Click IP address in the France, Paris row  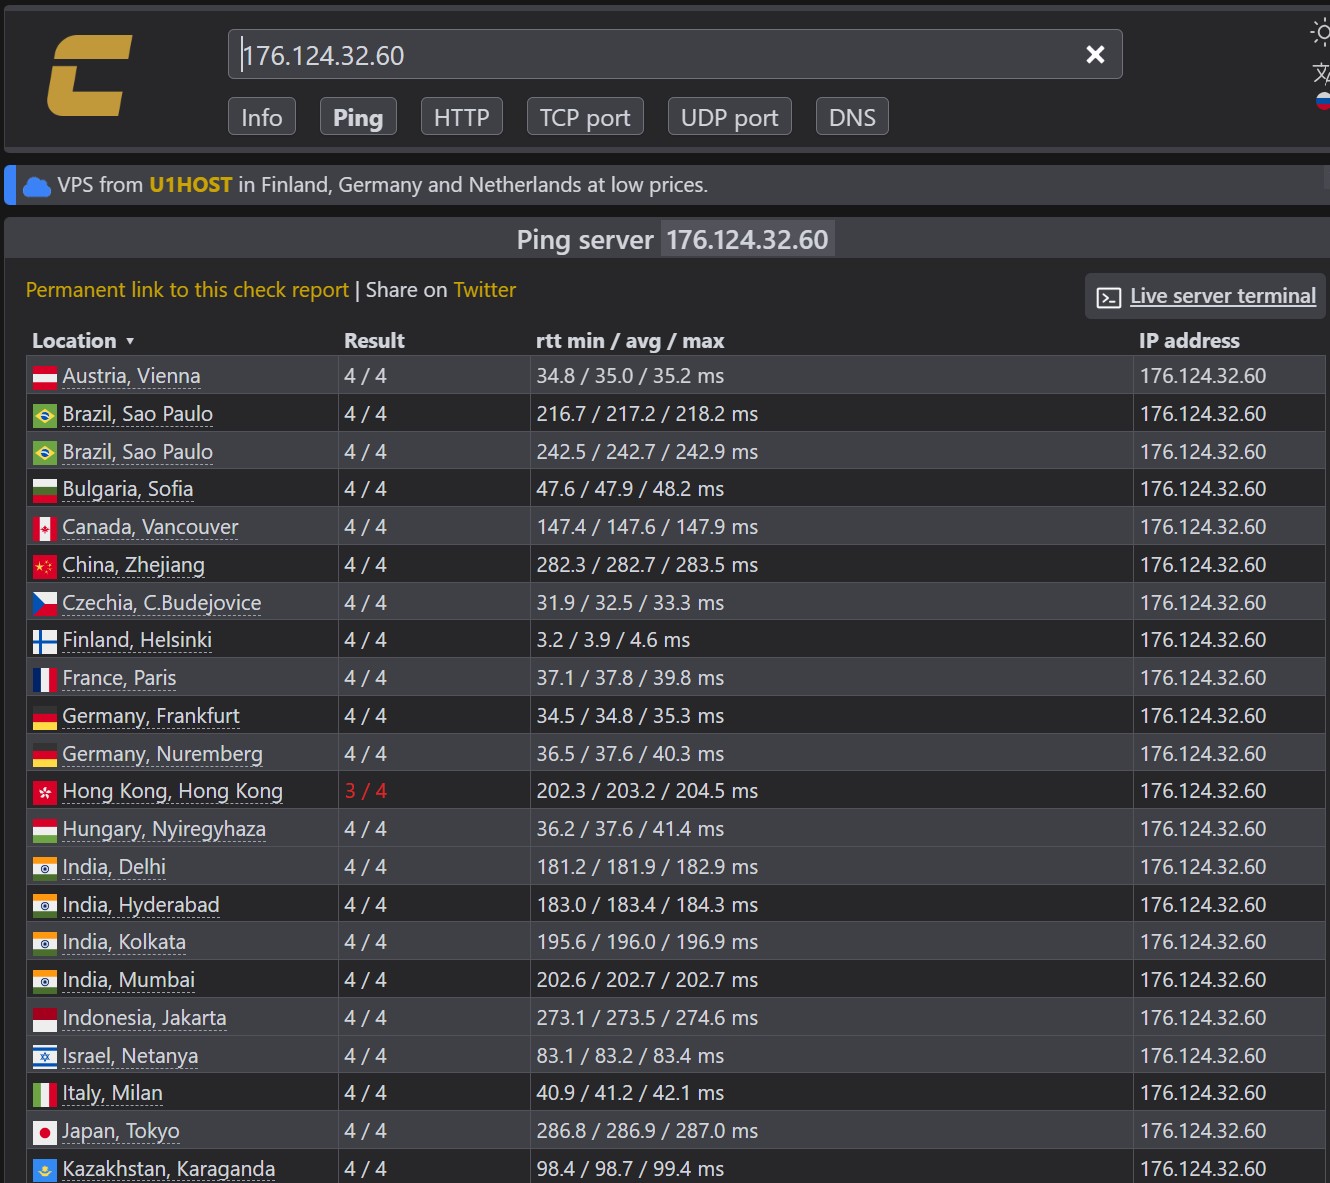tap(1203, 678)
